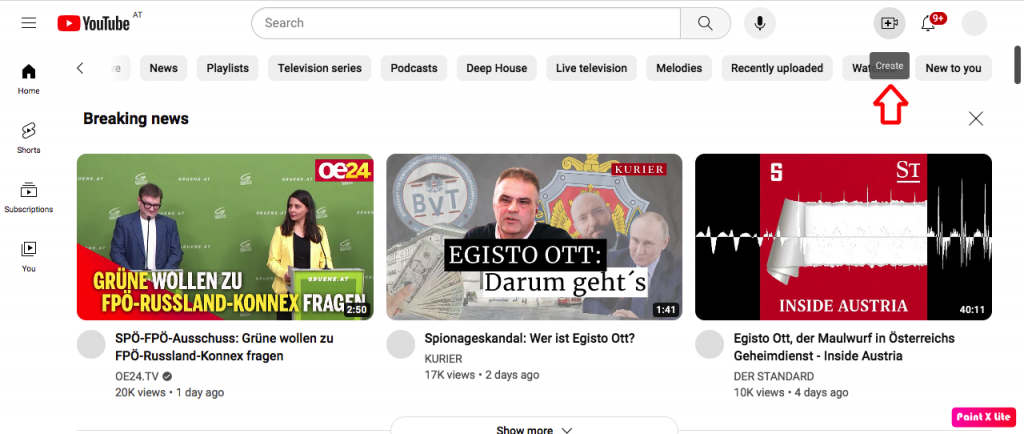This screenshot has width=1024, height=434.
Task: Dismiss the Breaking news section
Action: click(x=976, y=118)
